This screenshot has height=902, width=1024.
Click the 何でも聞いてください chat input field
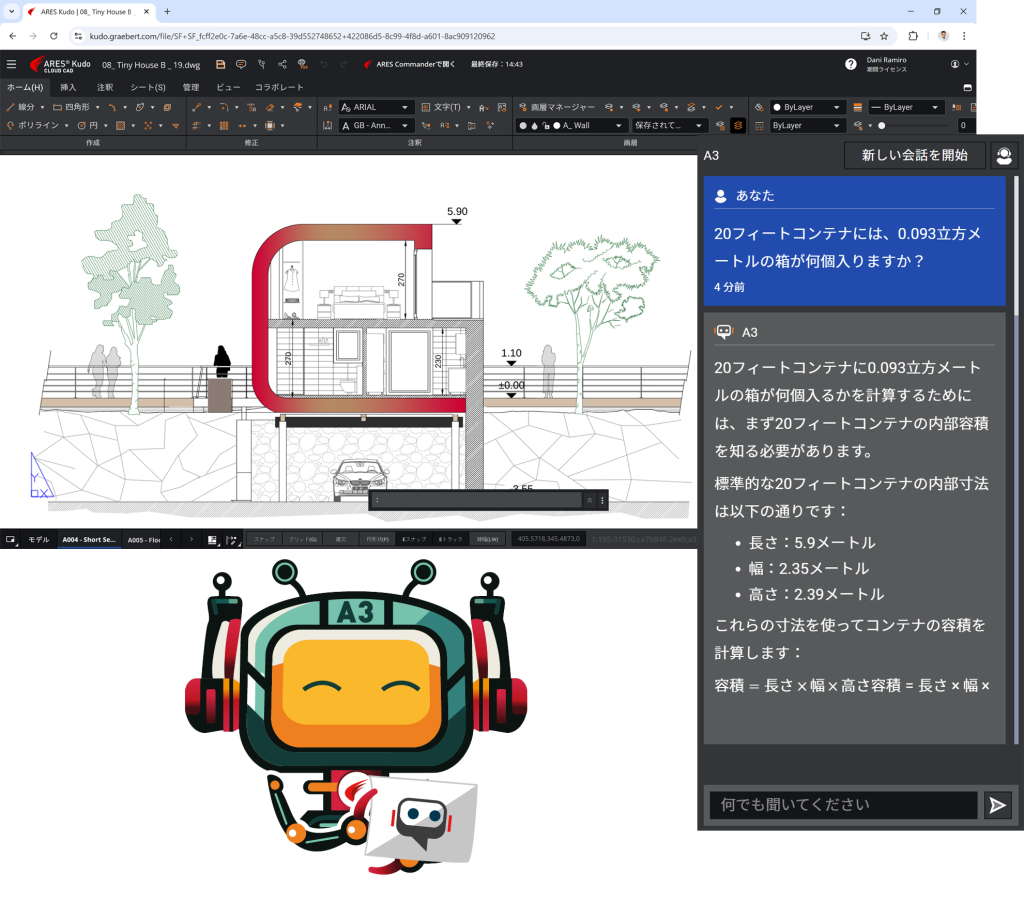click(x=845, y=806)
